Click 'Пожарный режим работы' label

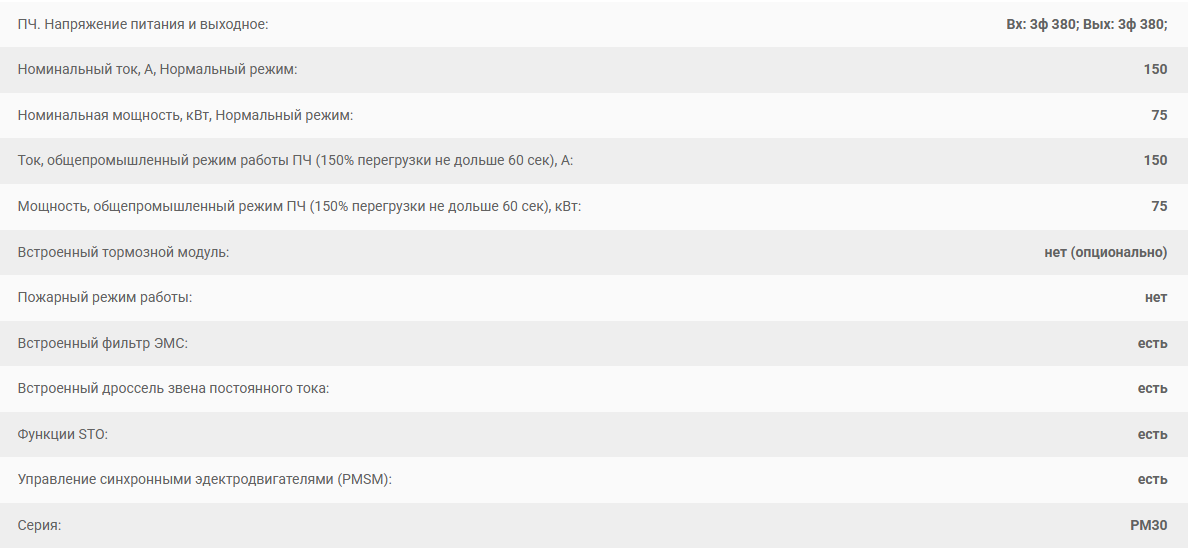pyautogui.click(x=105, y=298)
